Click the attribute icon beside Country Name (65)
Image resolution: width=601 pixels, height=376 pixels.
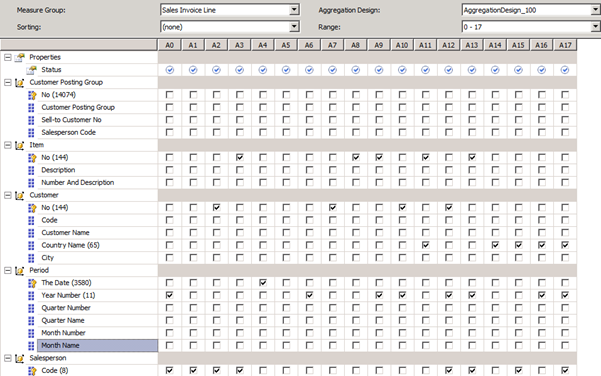[x=31, y=245]
